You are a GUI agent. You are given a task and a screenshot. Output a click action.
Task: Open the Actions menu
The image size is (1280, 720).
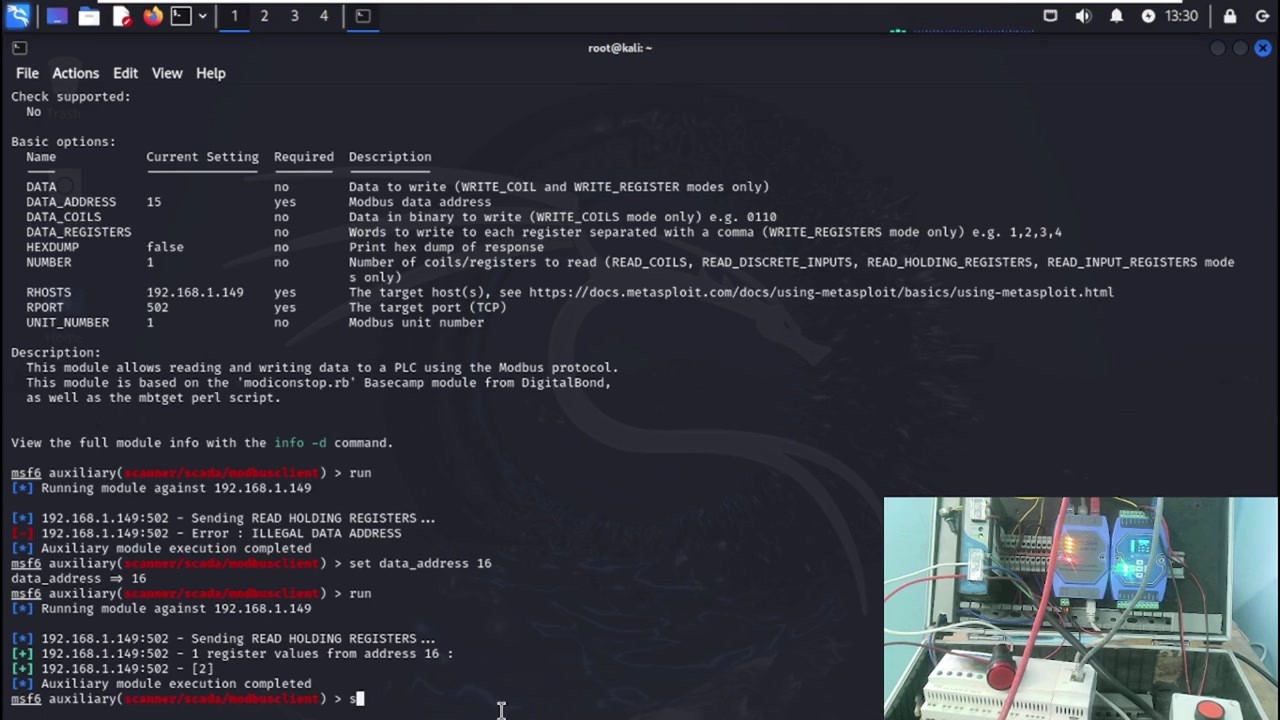coord(75,73)
